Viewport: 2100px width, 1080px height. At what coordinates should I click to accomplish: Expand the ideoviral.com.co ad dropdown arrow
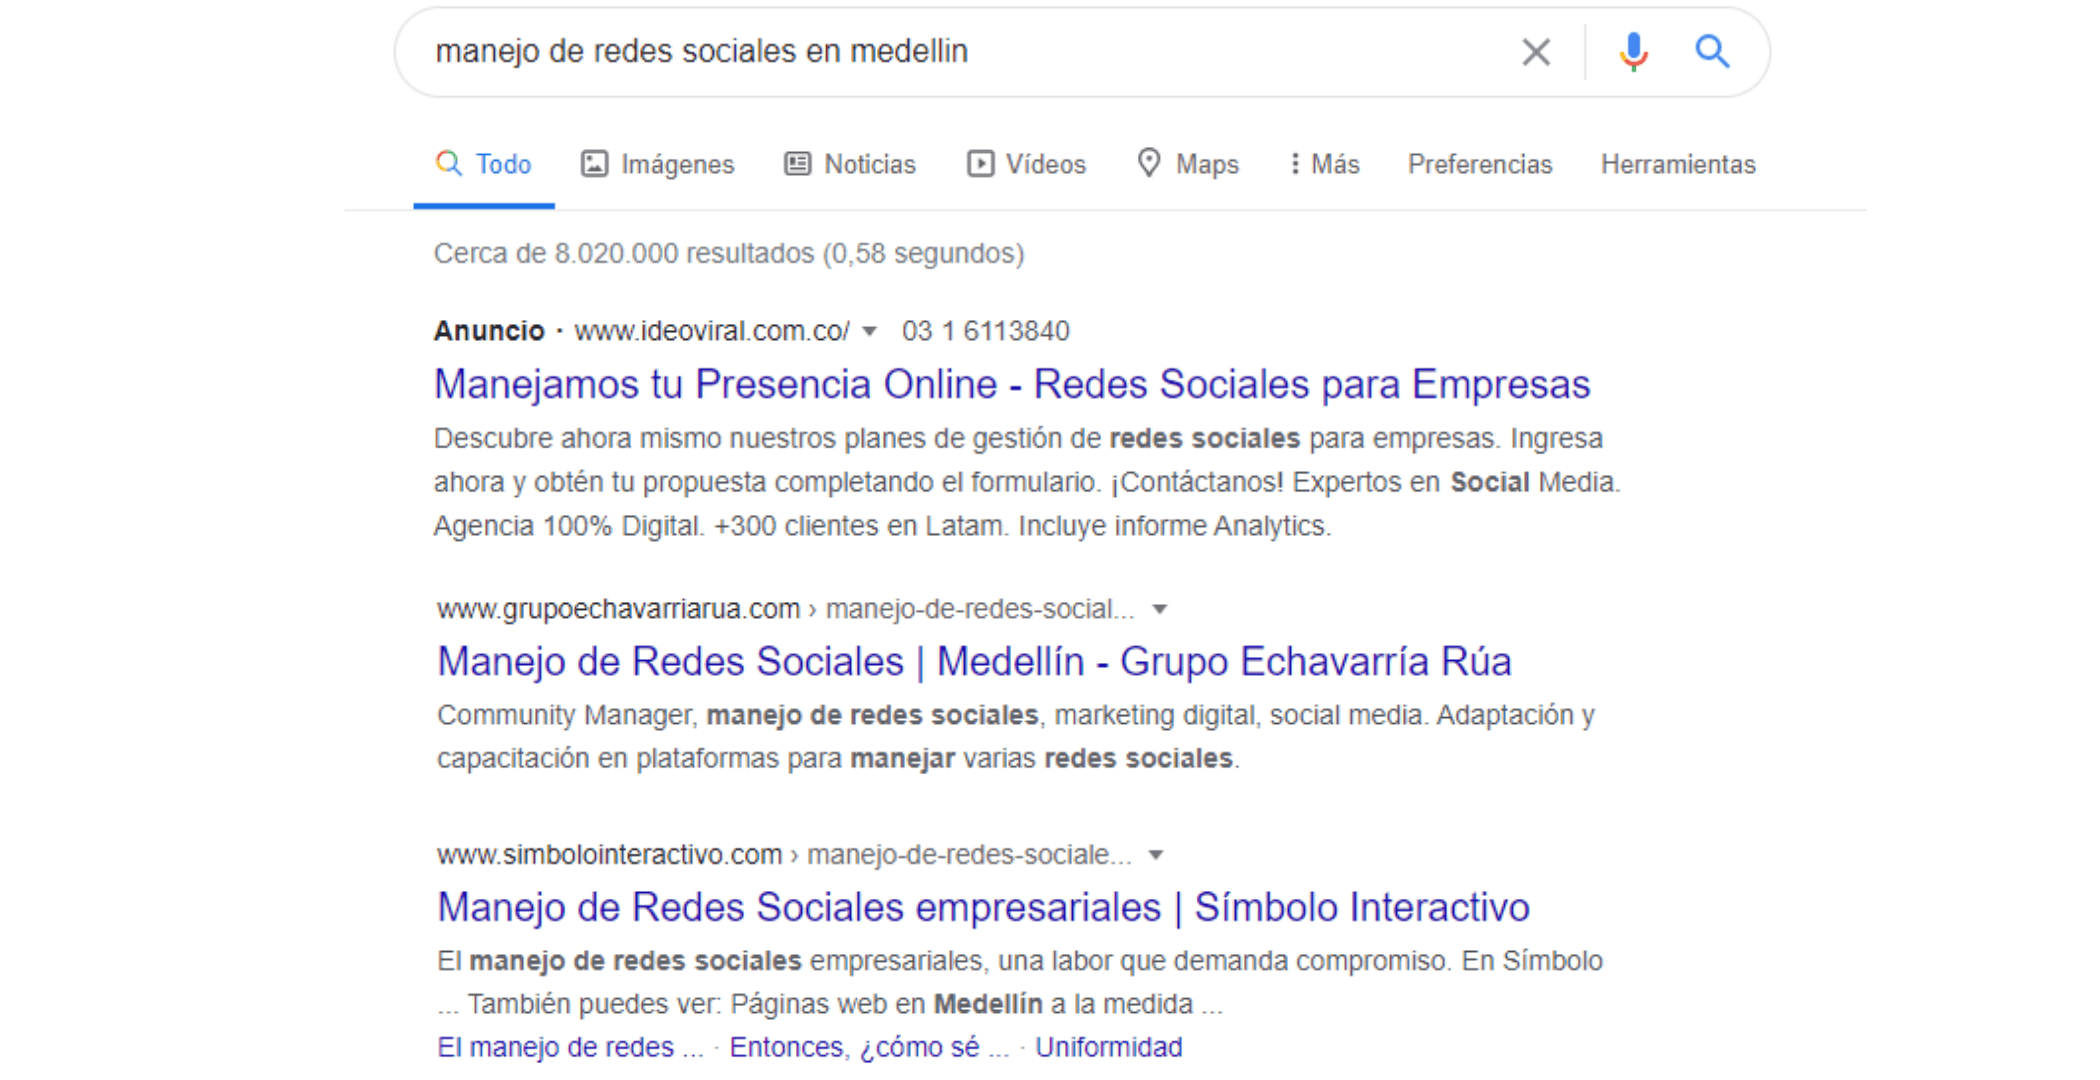[x=870, y=332]
